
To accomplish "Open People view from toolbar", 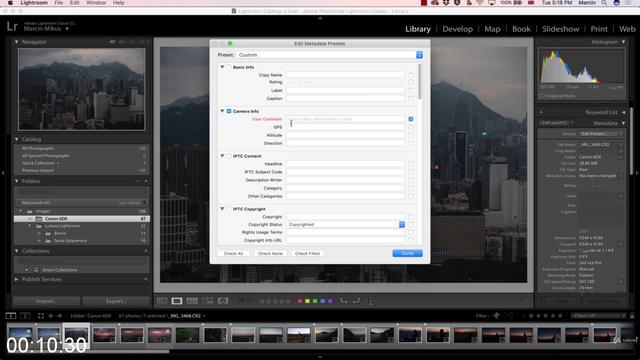I will tap(223, 301).
